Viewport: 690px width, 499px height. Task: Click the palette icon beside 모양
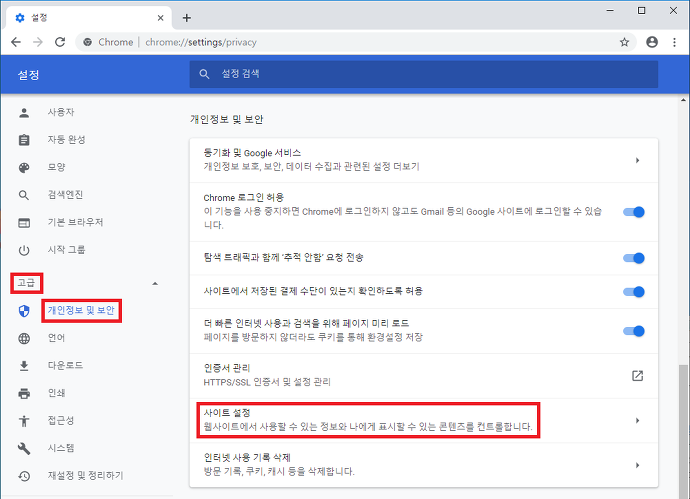tap(24, 168)
